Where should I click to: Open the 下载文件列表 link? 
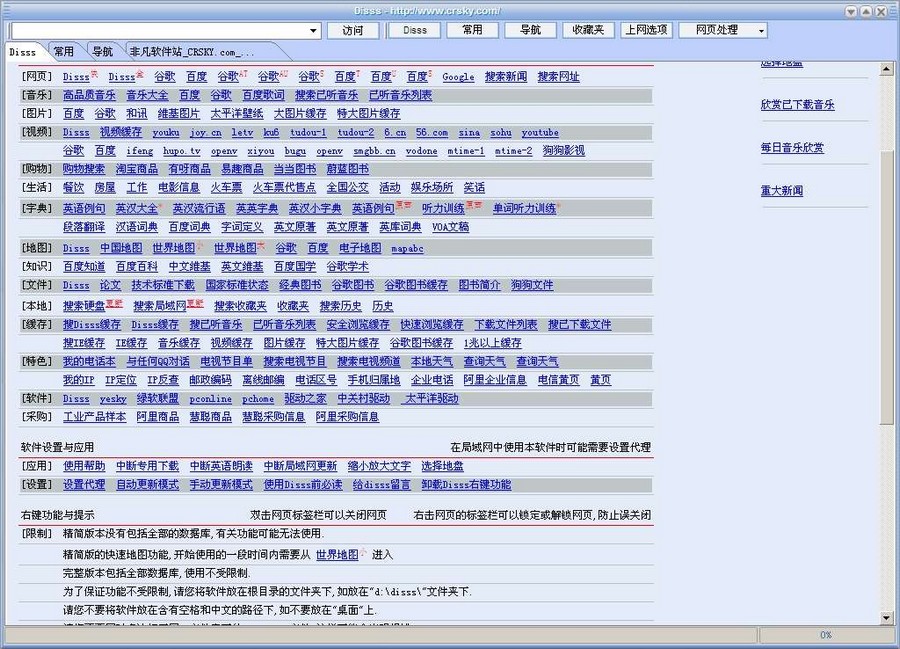click(x=506, y=325)
